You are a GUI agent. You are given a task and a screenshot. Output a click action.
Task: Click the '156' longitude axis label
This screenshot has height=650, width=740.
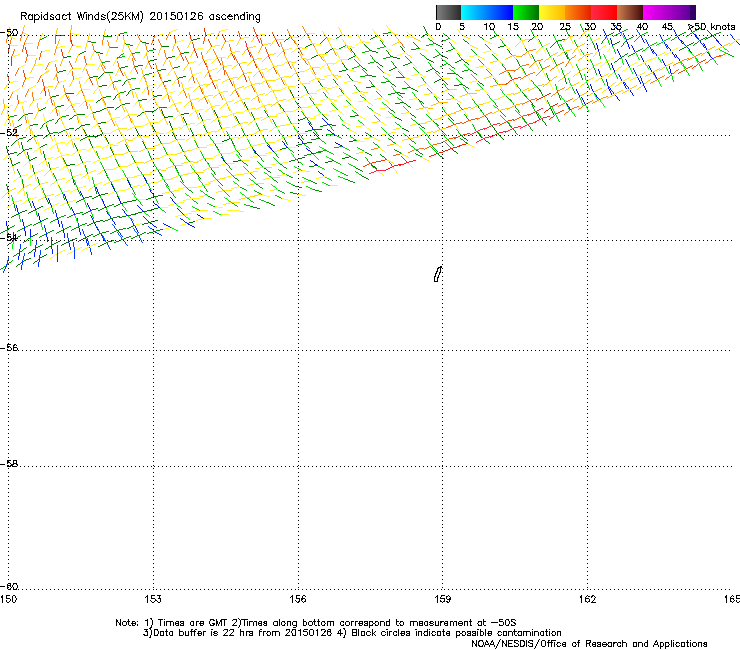[298, 599]
